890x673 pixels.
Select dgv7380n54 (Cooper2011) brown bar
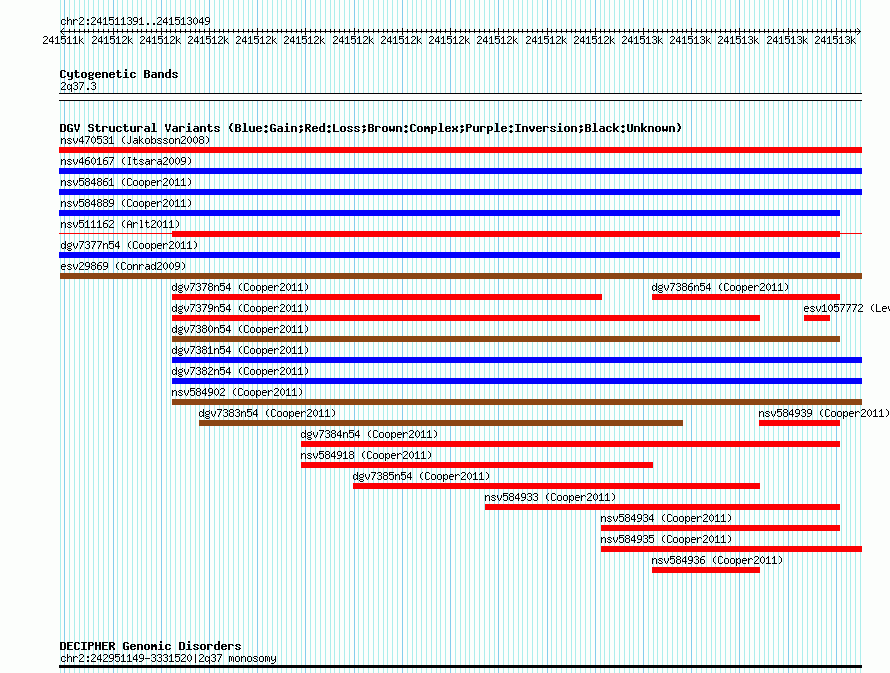pos(506,339)
